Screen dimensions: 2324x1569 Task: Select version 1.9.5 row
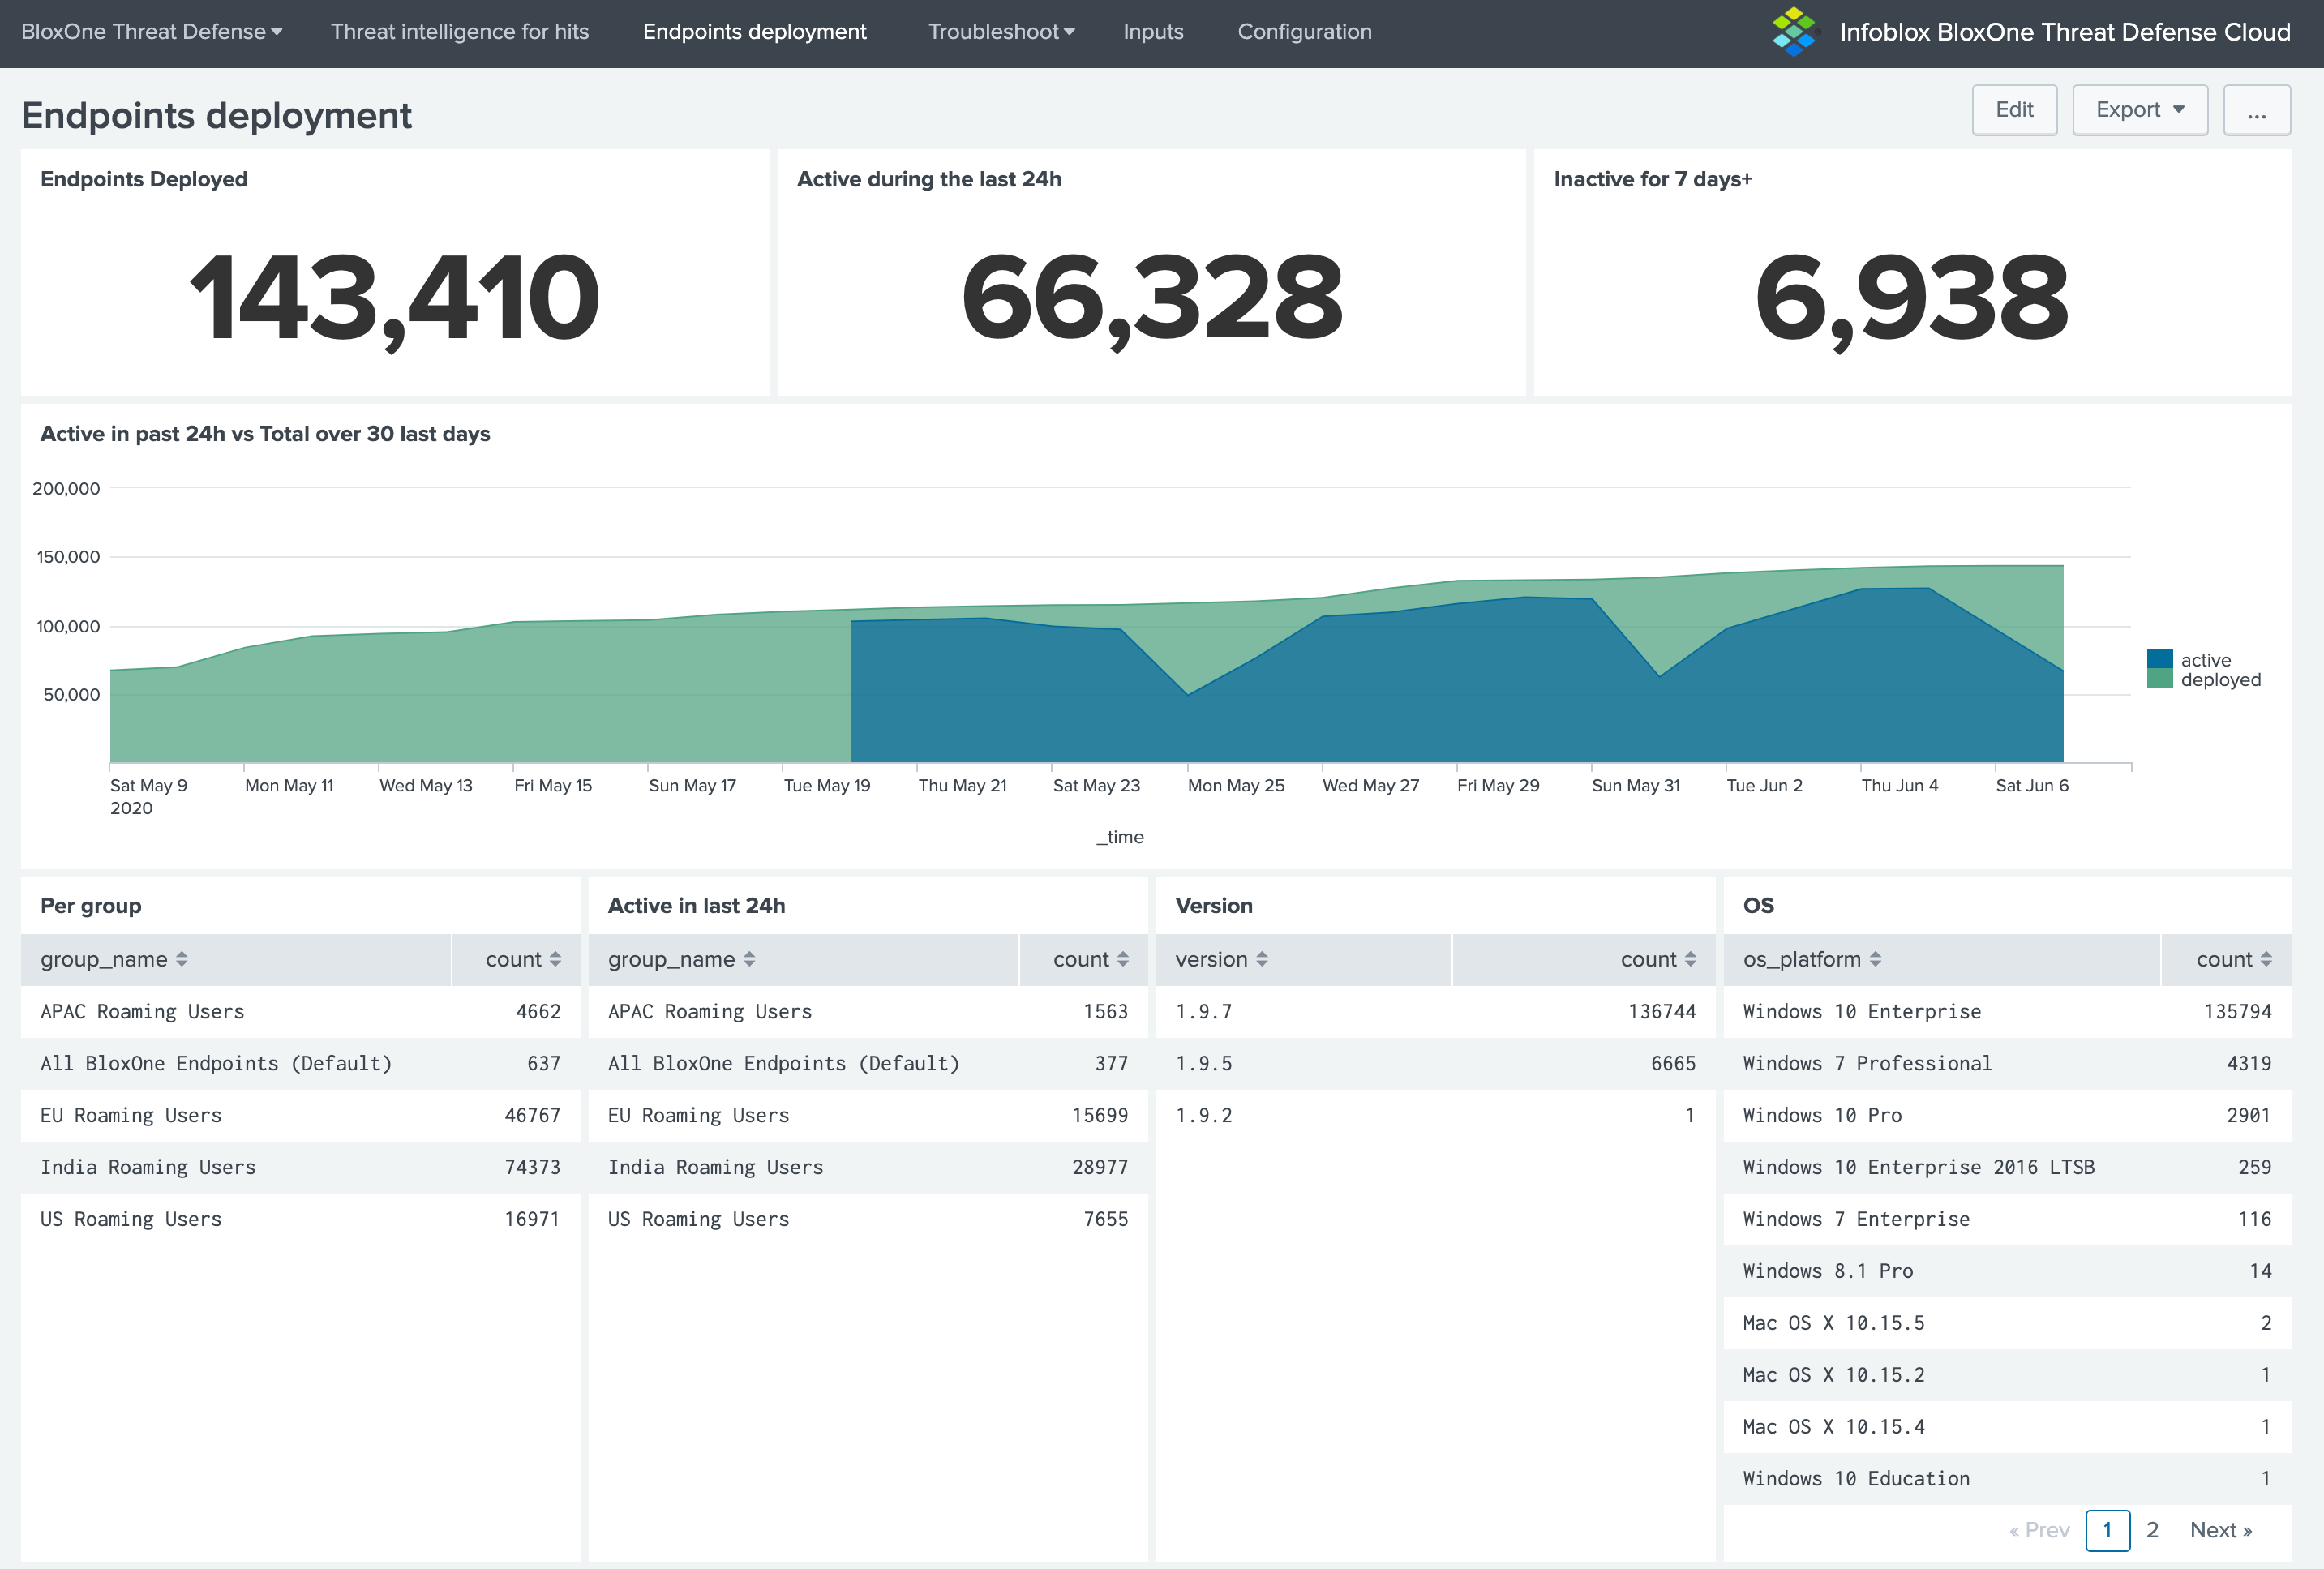coord(1435,1063)
